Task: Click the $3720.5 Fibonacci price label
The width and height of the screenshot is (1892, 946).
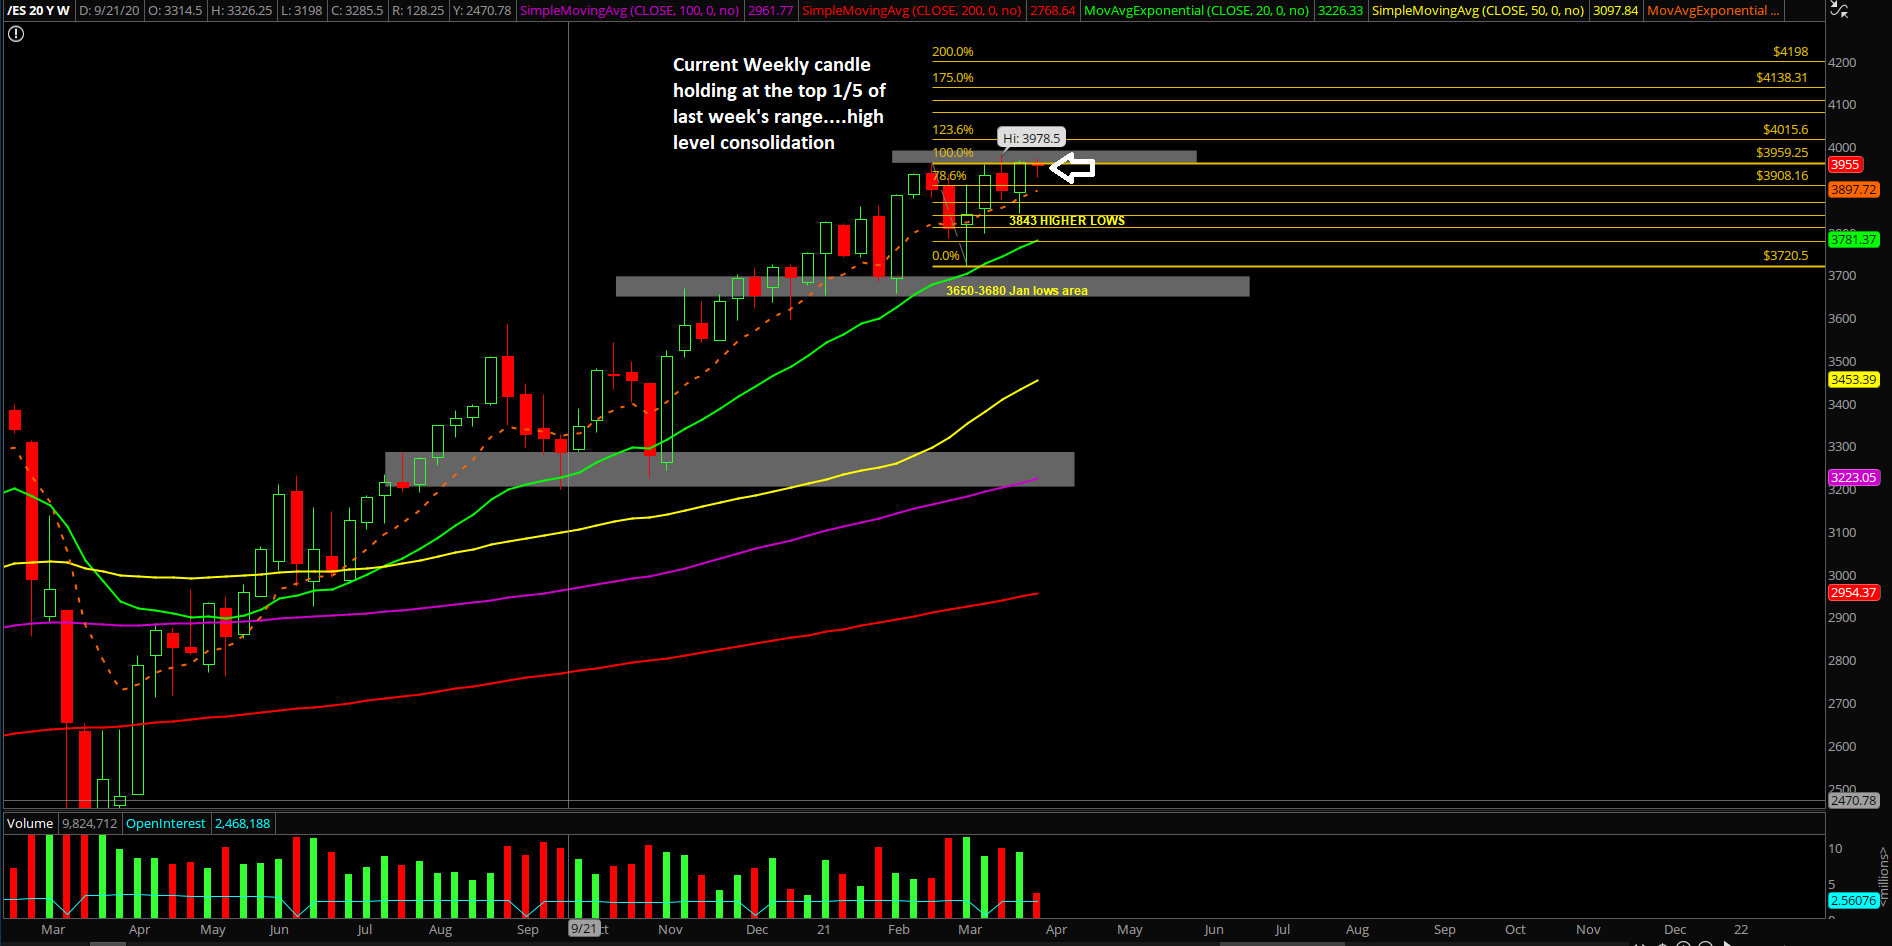Action: pos(1785,255)
